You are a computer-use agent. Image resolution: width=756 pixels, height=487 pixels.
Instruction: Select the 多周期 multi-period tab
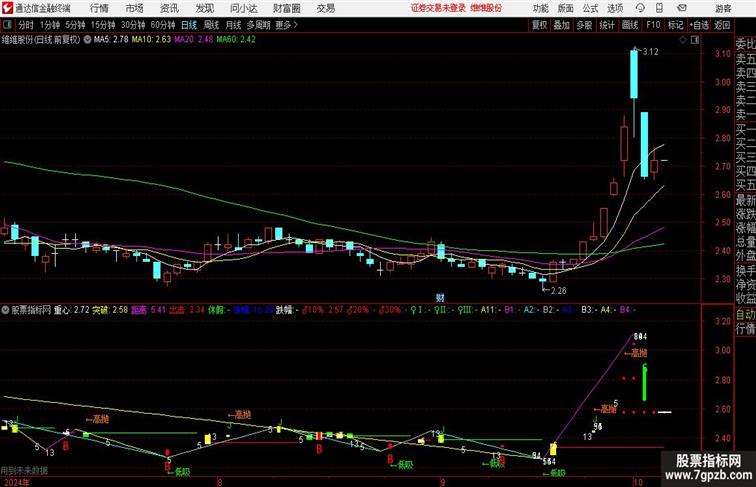[x=258, y=25]
